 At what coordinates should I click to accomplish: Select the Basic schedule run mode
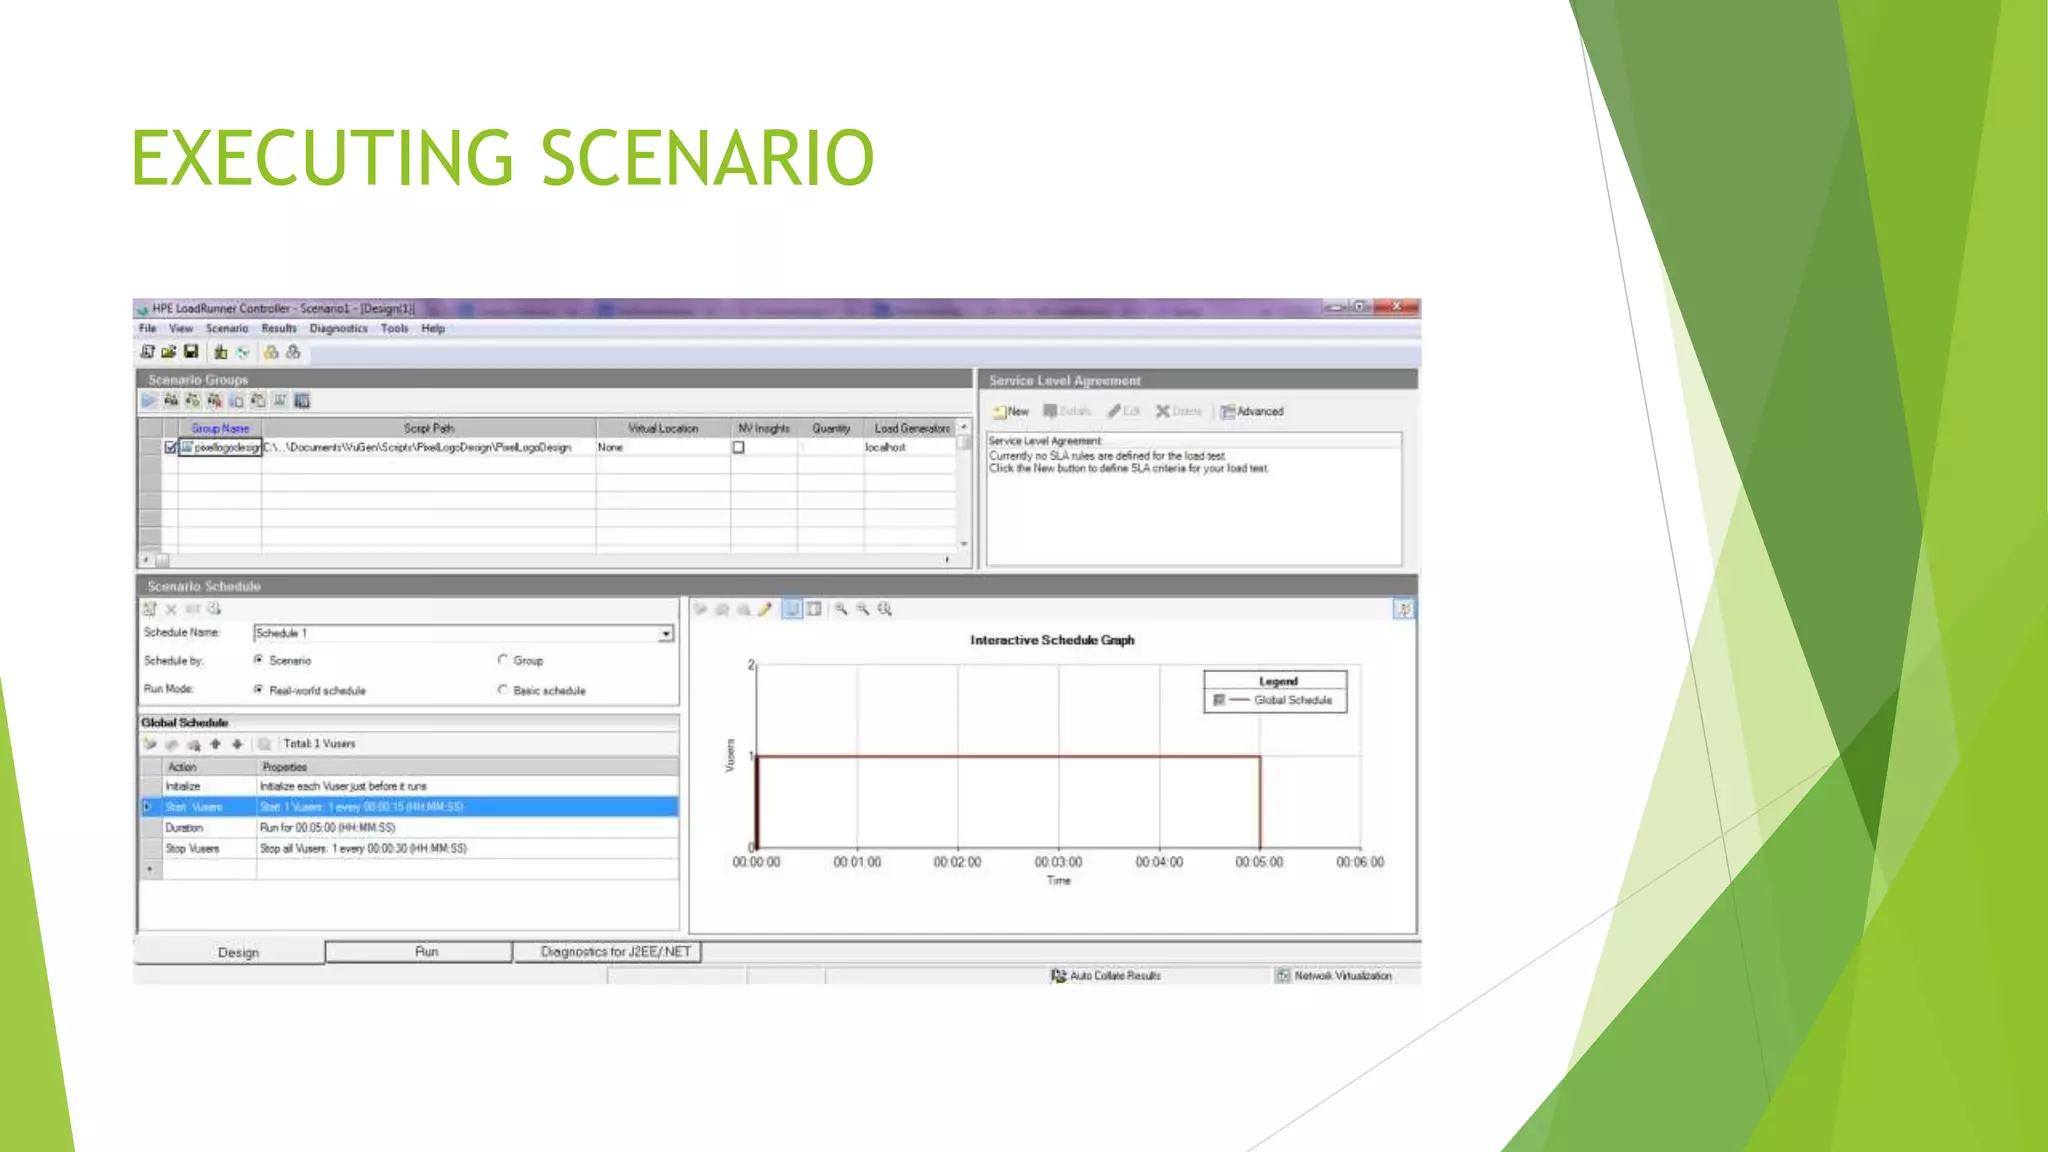coord(503,690)
